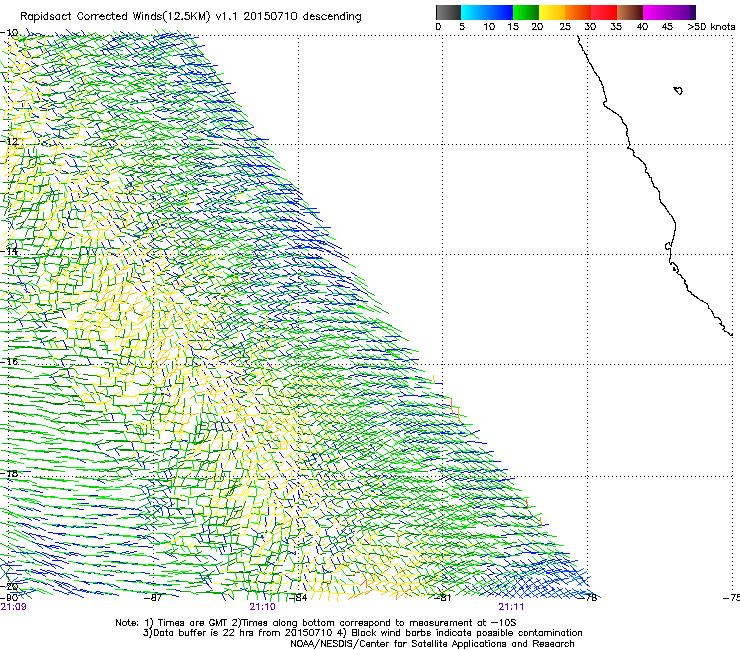The height and width of the screenshot is (650, 740).
Task: Click the "-14" latitude axis label
Action: (10, 251)
